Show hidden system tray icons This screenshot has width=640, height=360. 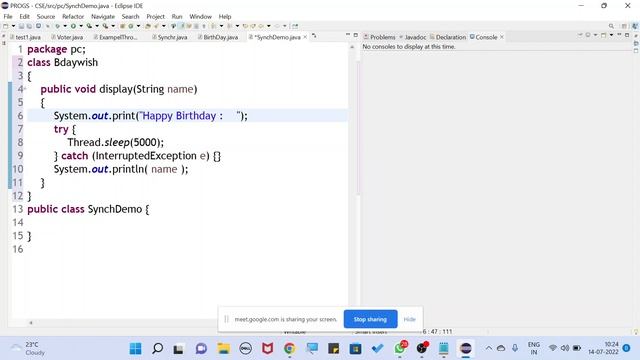tap(489, 348)
